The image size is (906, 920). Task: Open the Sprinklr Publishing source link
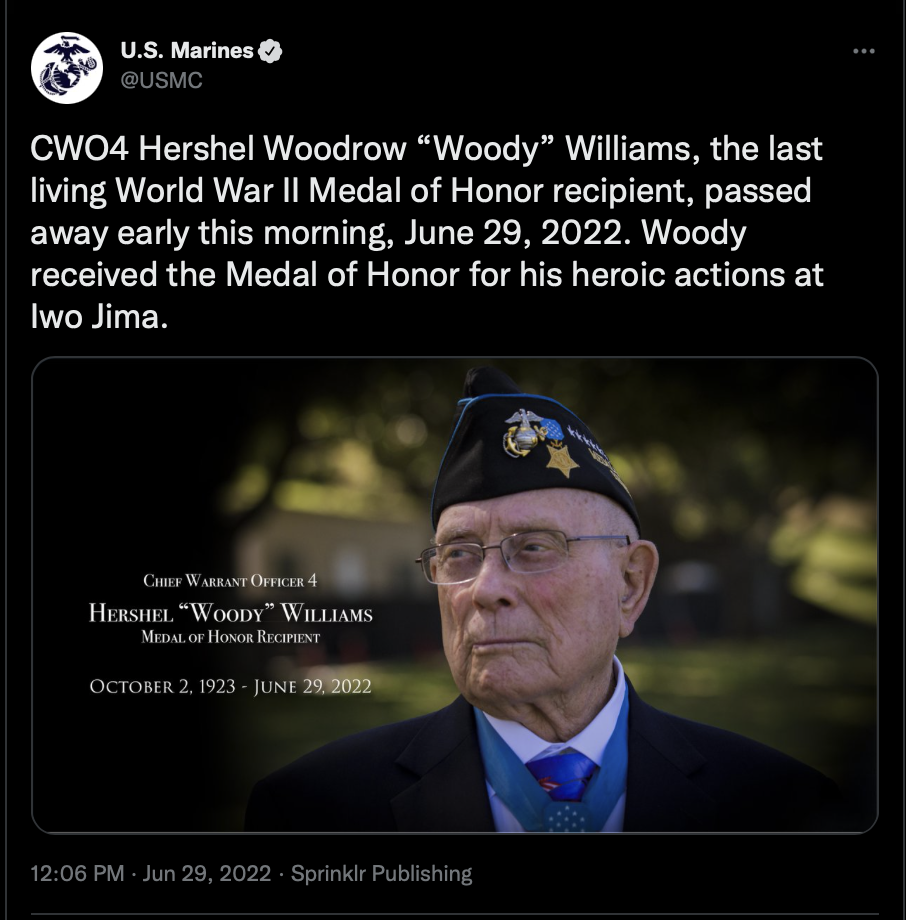381,873
